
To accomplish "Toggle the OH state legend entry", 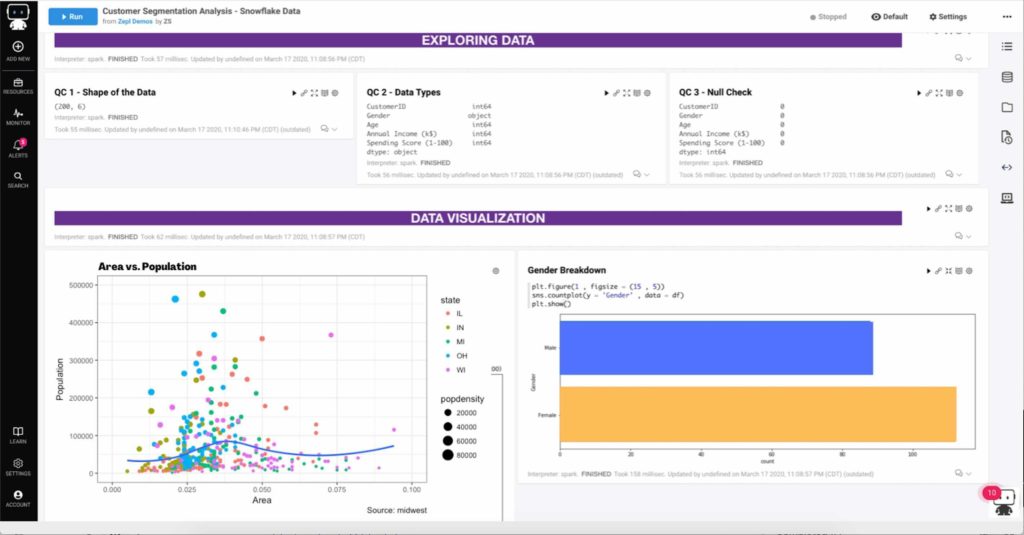I will [x=456, y=356].
